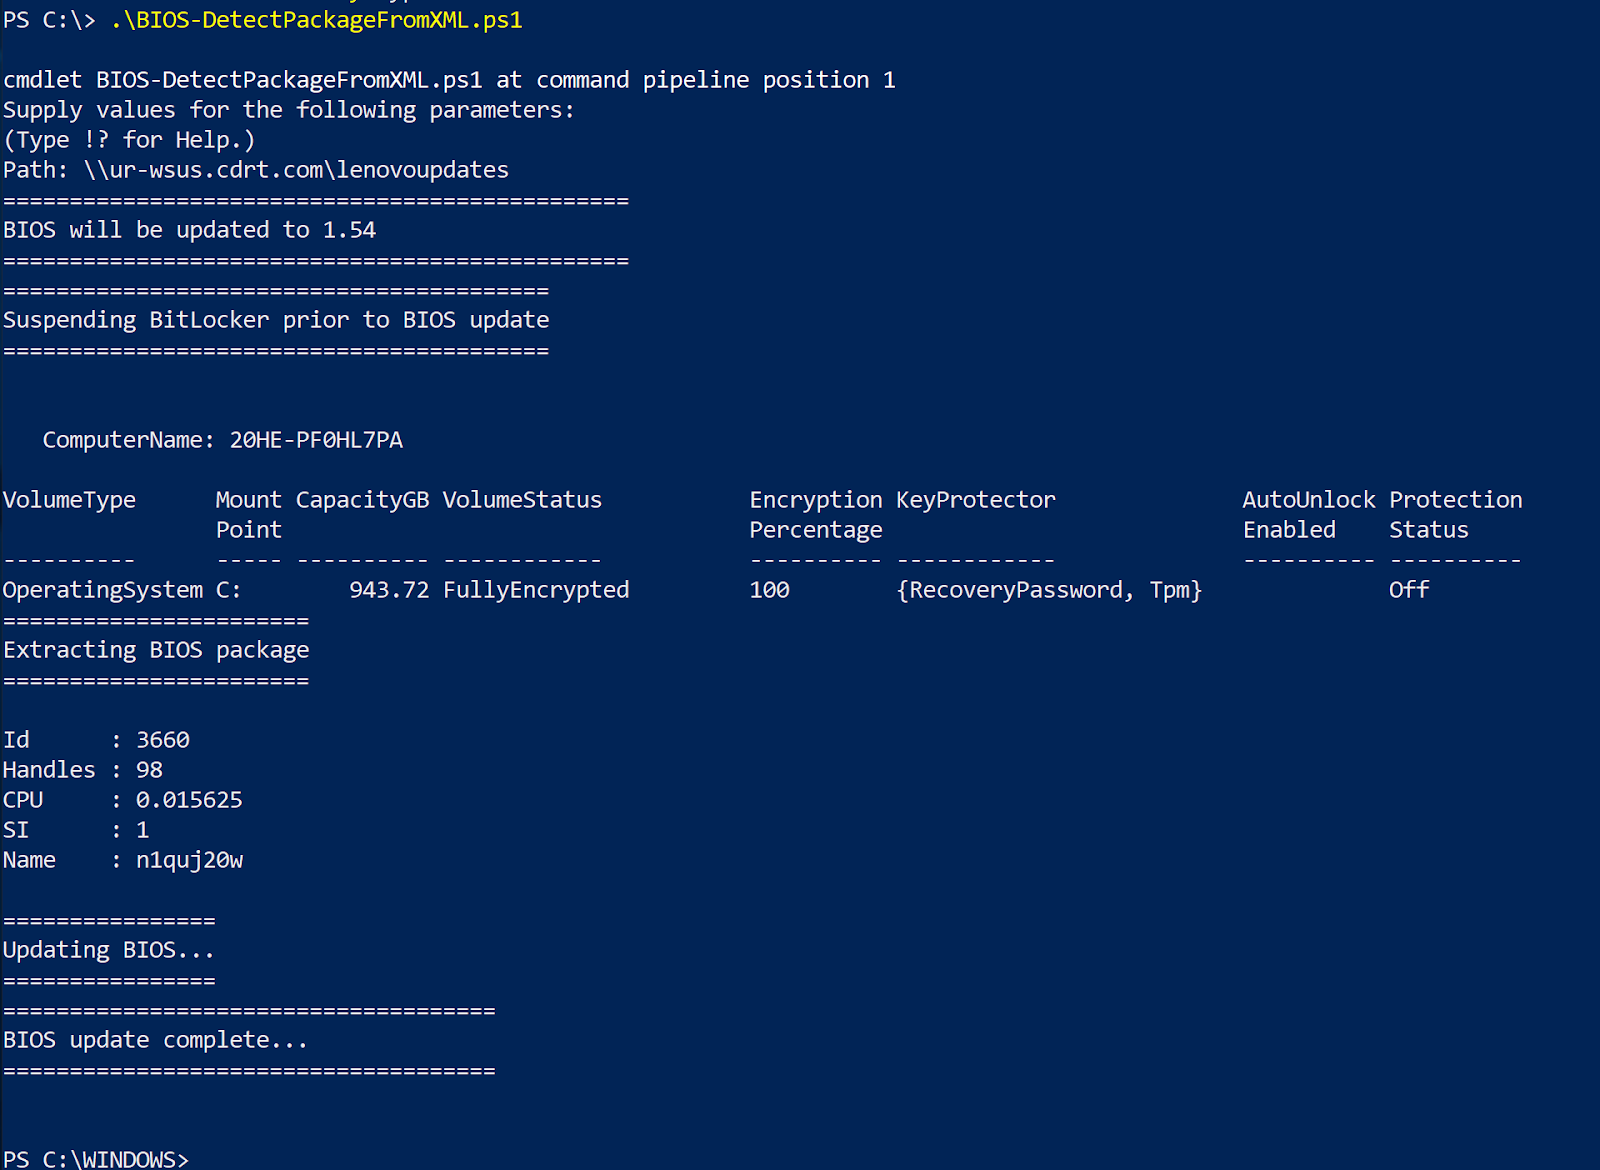Click the AutoUnlock Enabled column header
This screenshot has height=1170, width=1600.
coord(1309,514)
